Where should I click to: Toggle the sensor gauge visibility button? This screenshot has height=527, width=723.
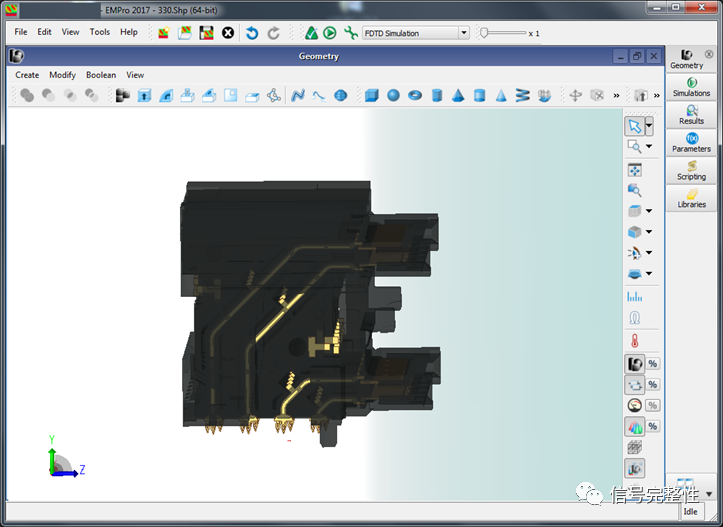[x=634, y=405]
